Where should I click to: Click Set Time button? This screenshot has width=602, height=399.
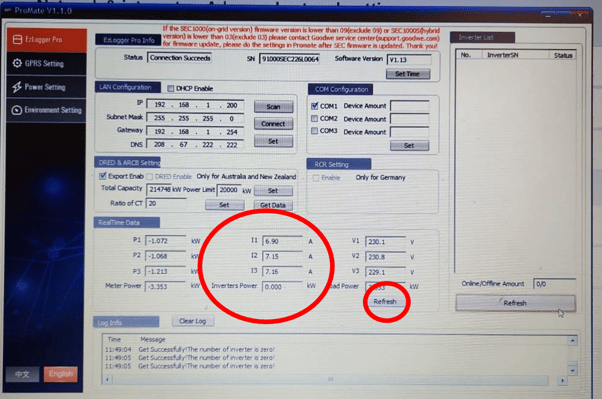tap(408, 74)
